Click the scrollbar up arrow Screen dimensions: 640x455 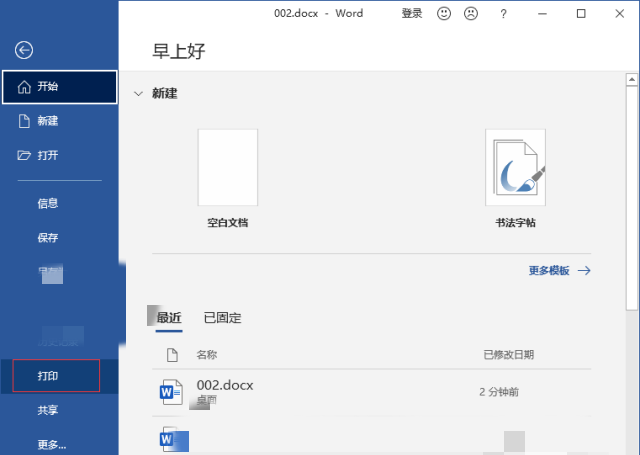click(632, 80)
